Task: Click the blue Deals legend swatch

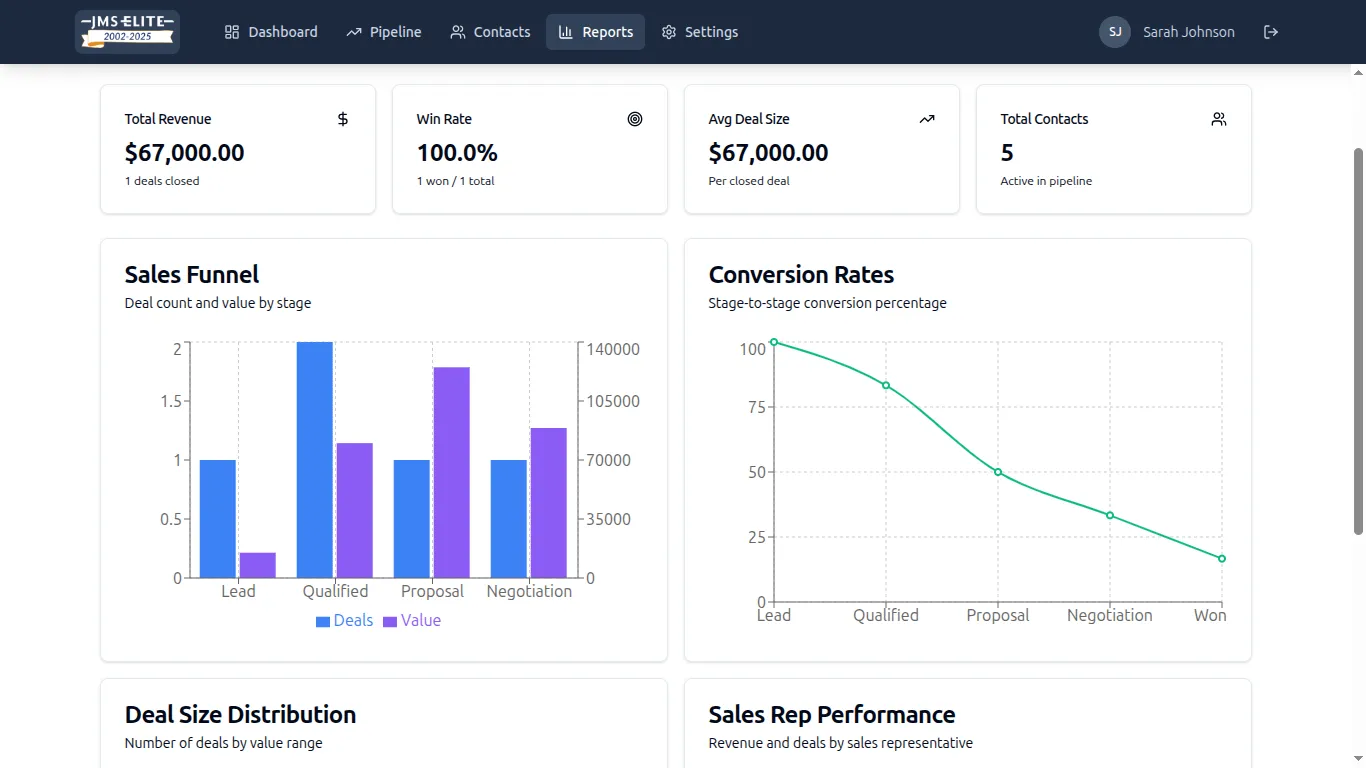Action: pos(323,621)
